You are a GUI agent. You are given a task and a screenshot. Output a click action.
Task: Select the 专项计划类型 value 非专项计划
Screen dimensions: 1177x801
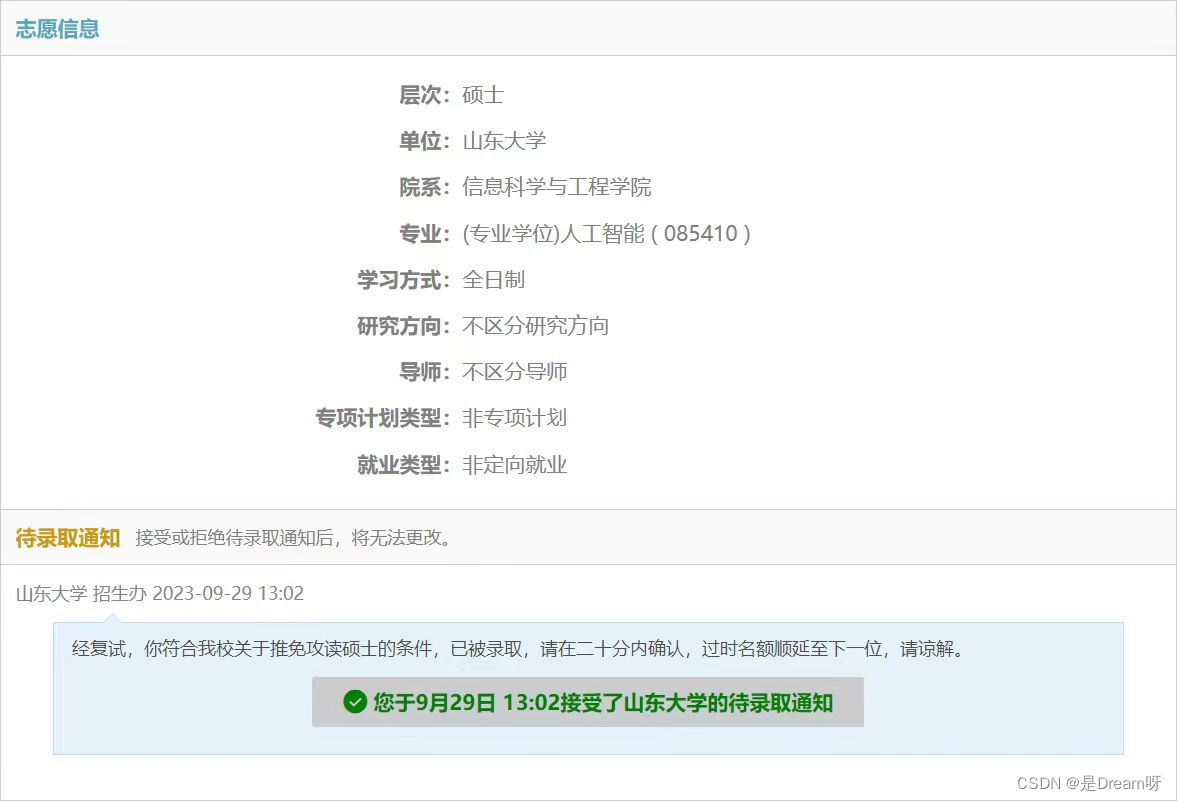(x=514, y=418)
